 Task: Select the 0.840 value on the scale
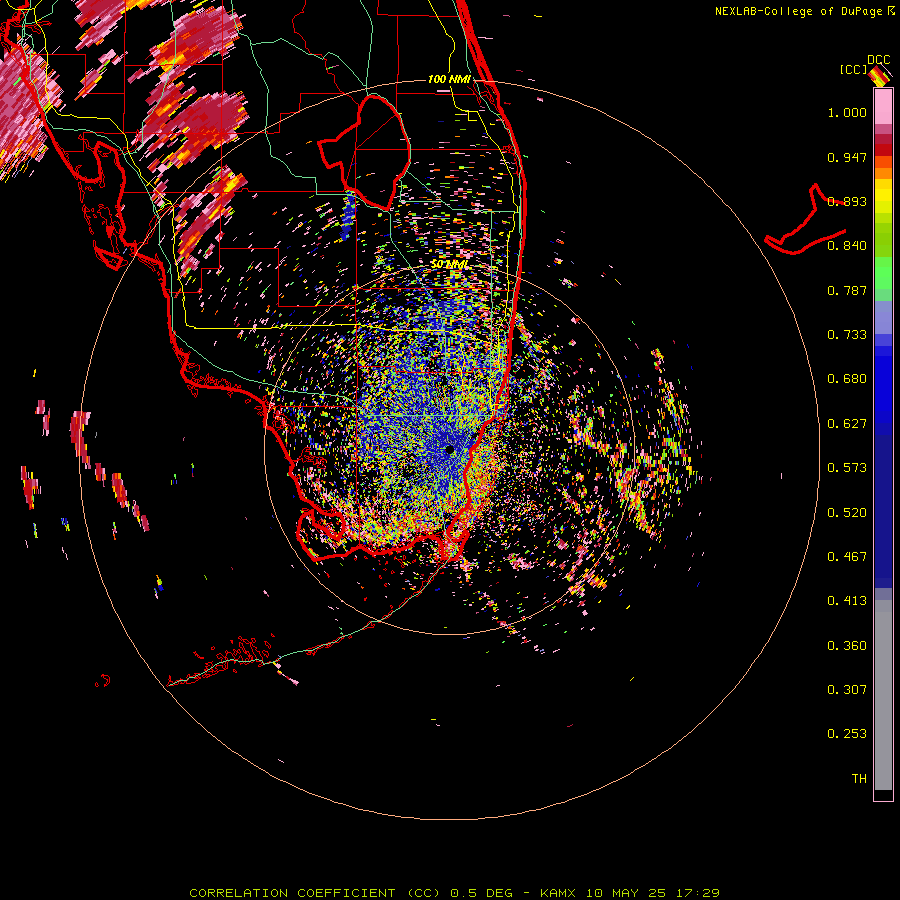point(847,246)
